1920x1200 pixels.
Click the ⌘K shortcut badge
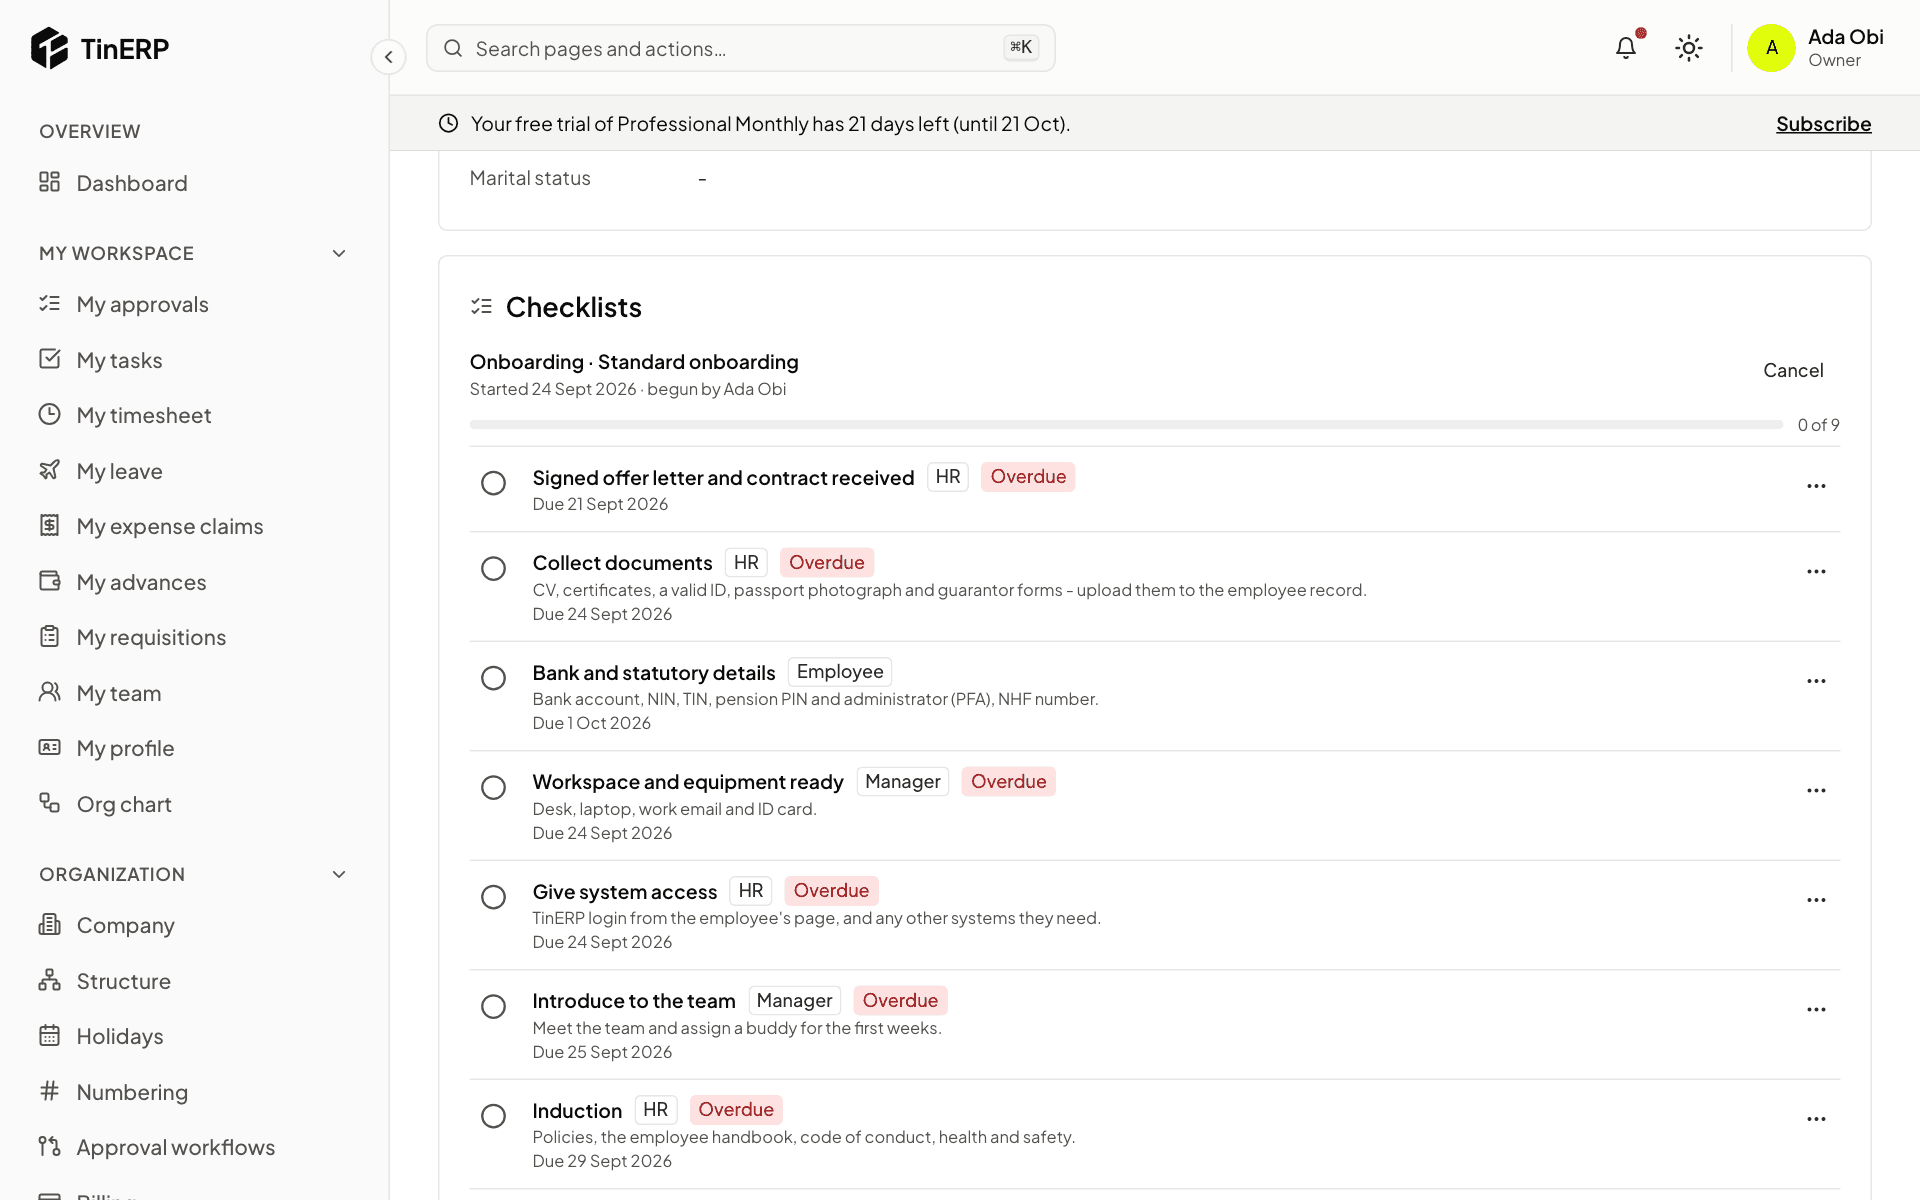pyautogui.click(x=1021, y=48)
